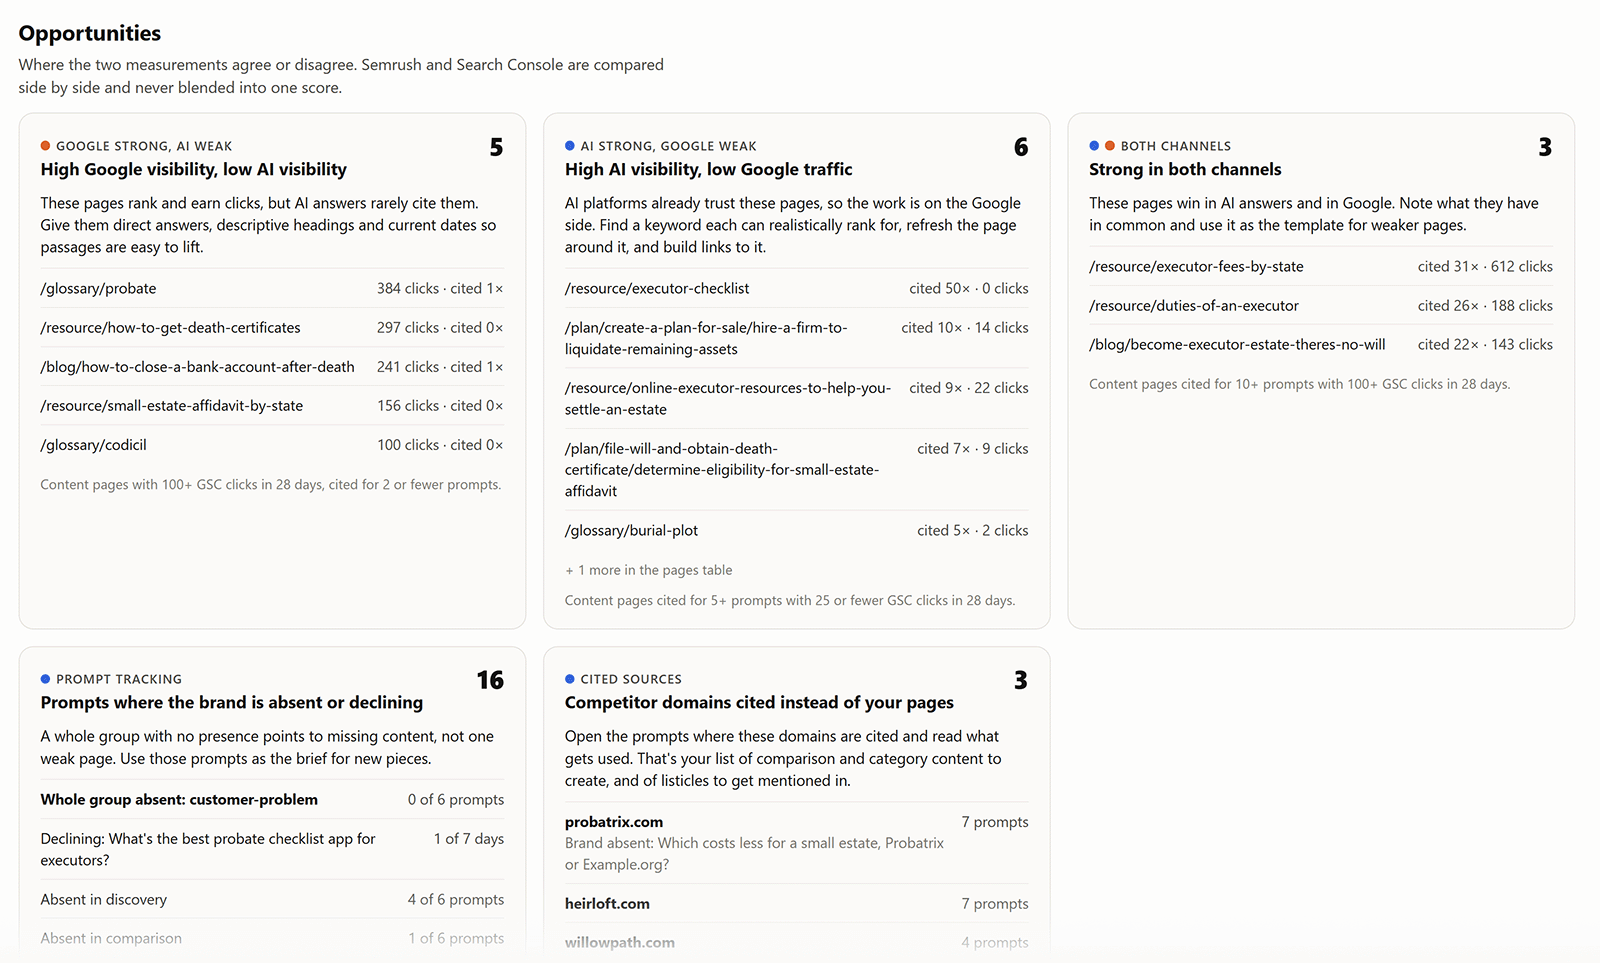
Task: Select /resource/small-estate-affidavit-by-state row
Action: coord(272,405)
